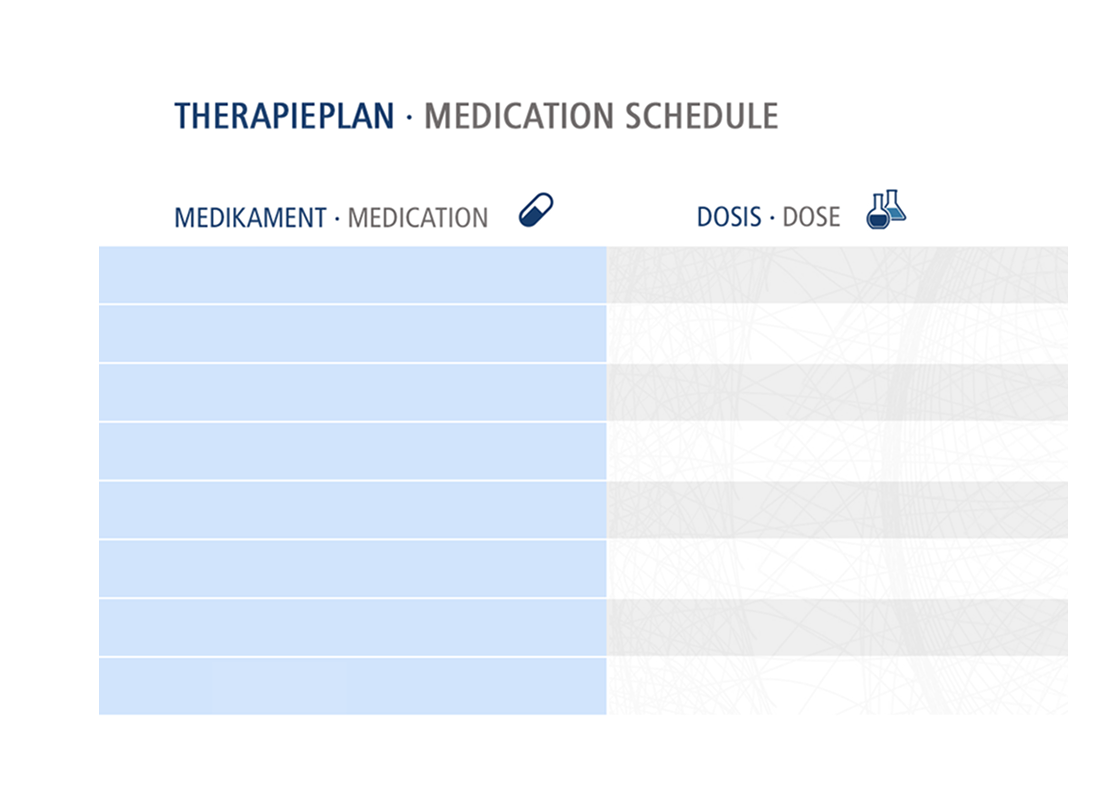The height and width of the screenshot is (806, 1100).
Task: Click the laboratory flasks icon
Action: tap(886, 210)
